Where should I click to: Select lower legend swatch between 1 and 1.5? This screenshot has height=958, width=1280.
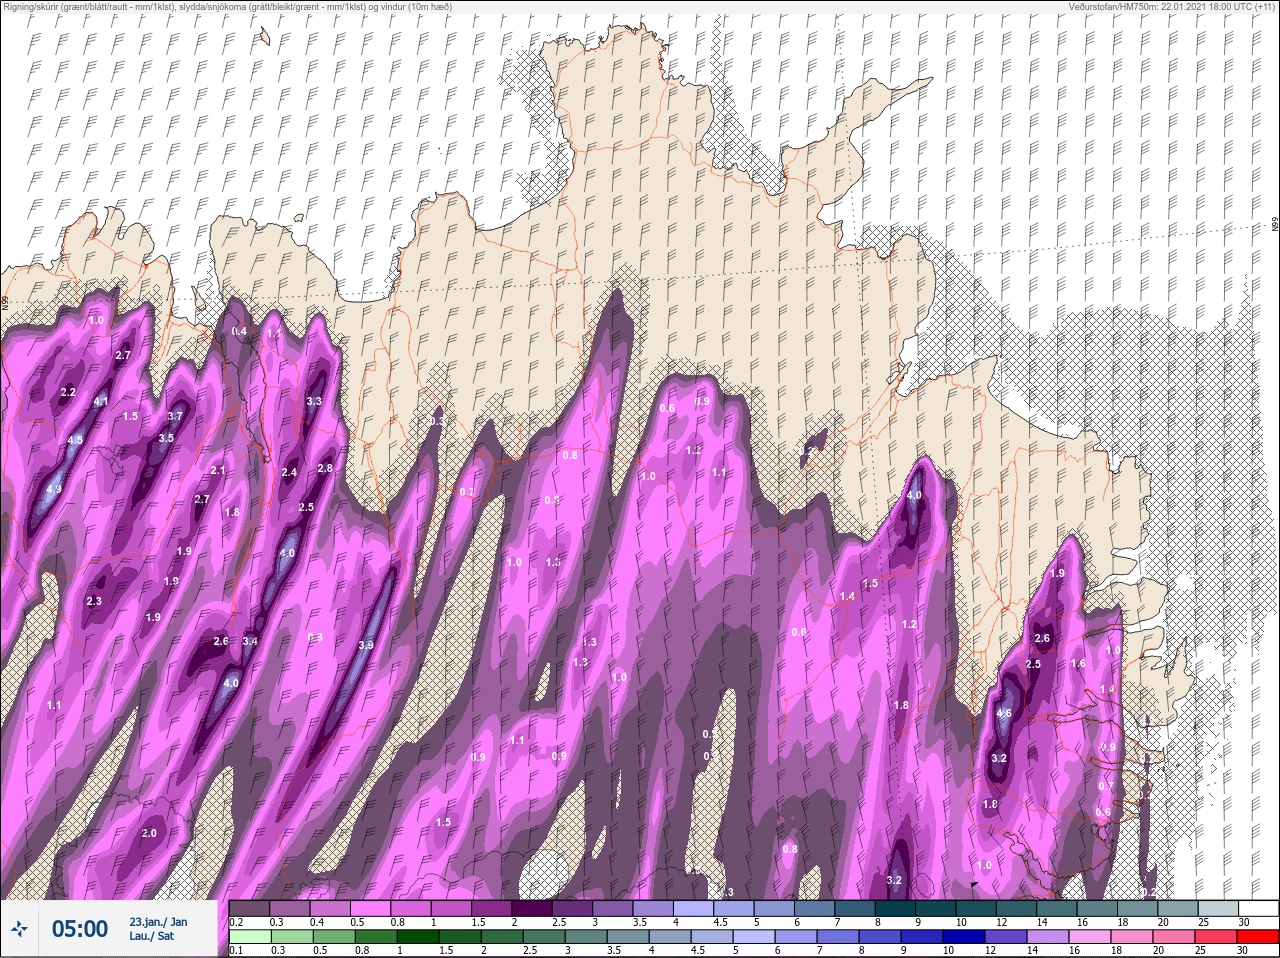click(x=419, y=937)
